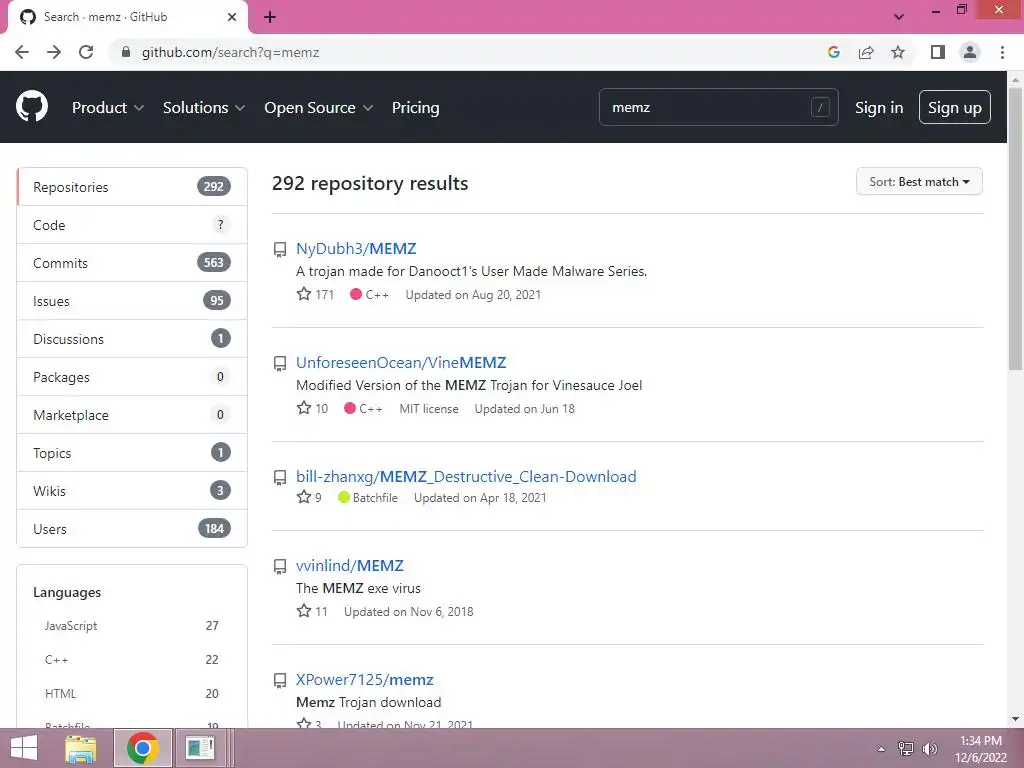
Task: Open the share page icon in address bar
Action: pos(866,52)
